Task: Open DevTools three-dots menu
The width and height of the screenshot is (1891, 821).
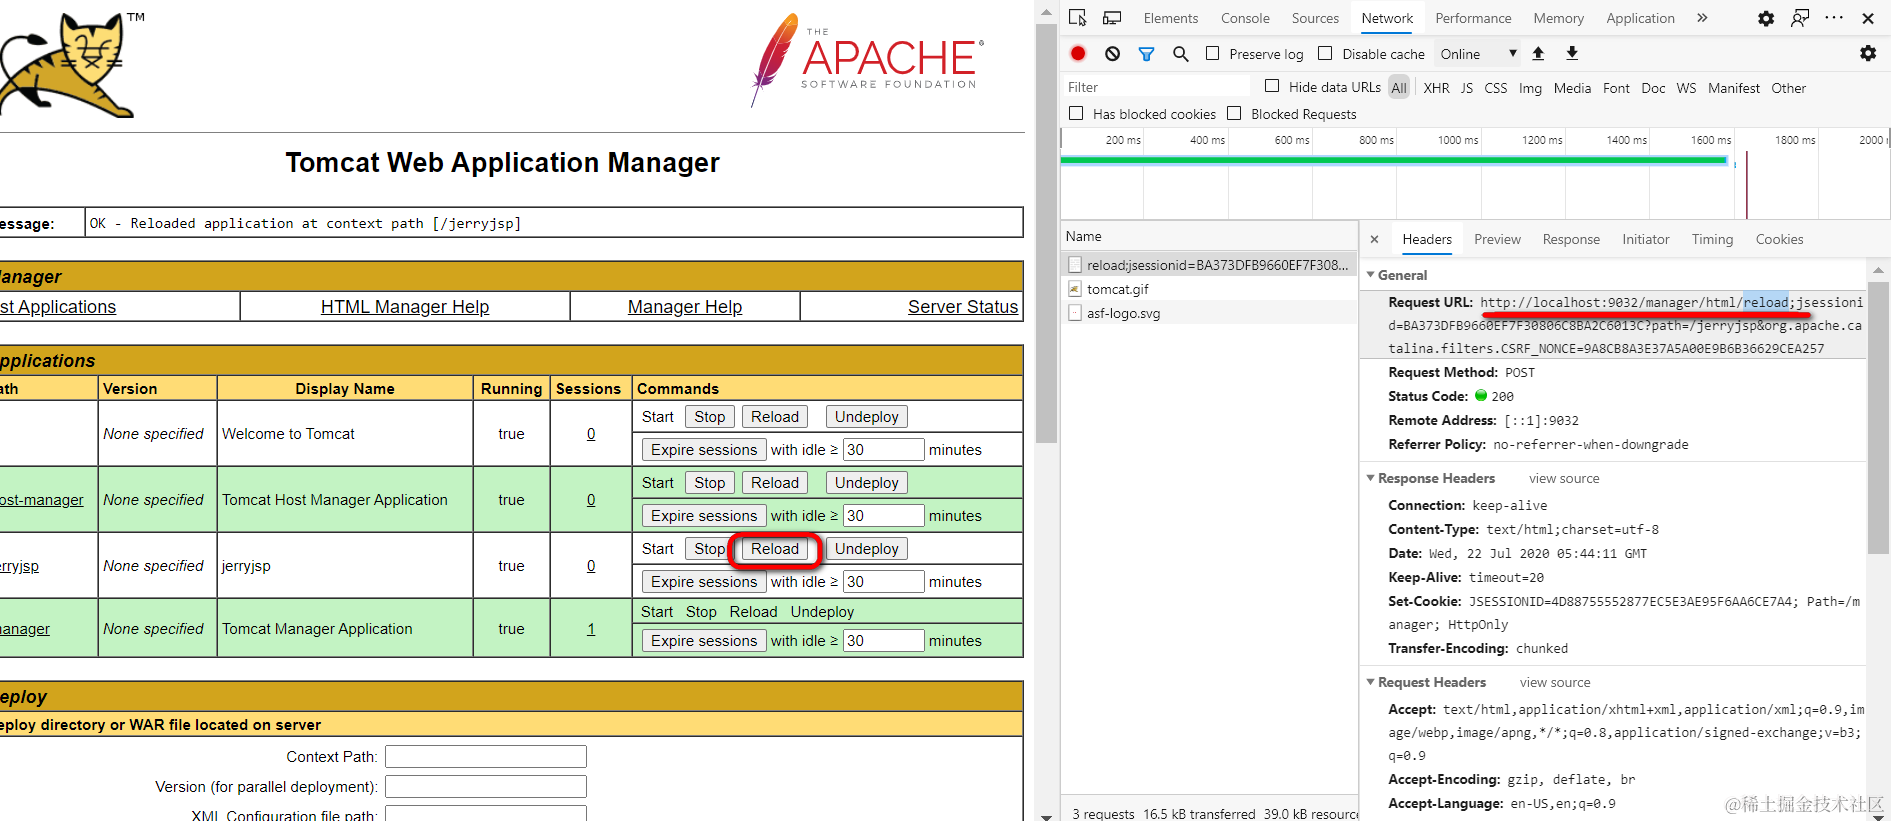Action: (x=1834, y=18)
